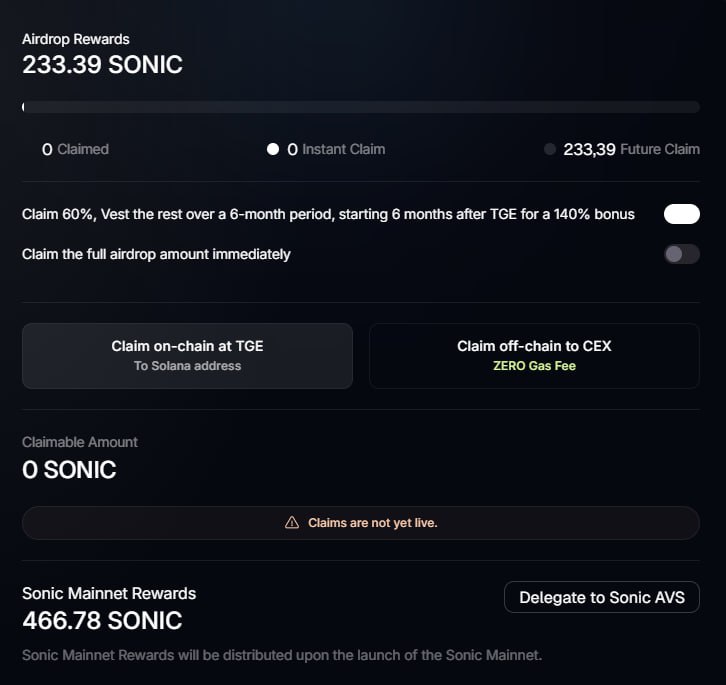This screenshot has height=685, width=726.
Task: Click the 233.39 SONIC airdrop amount
Action: pyautogui.click(x=102, y=64)
